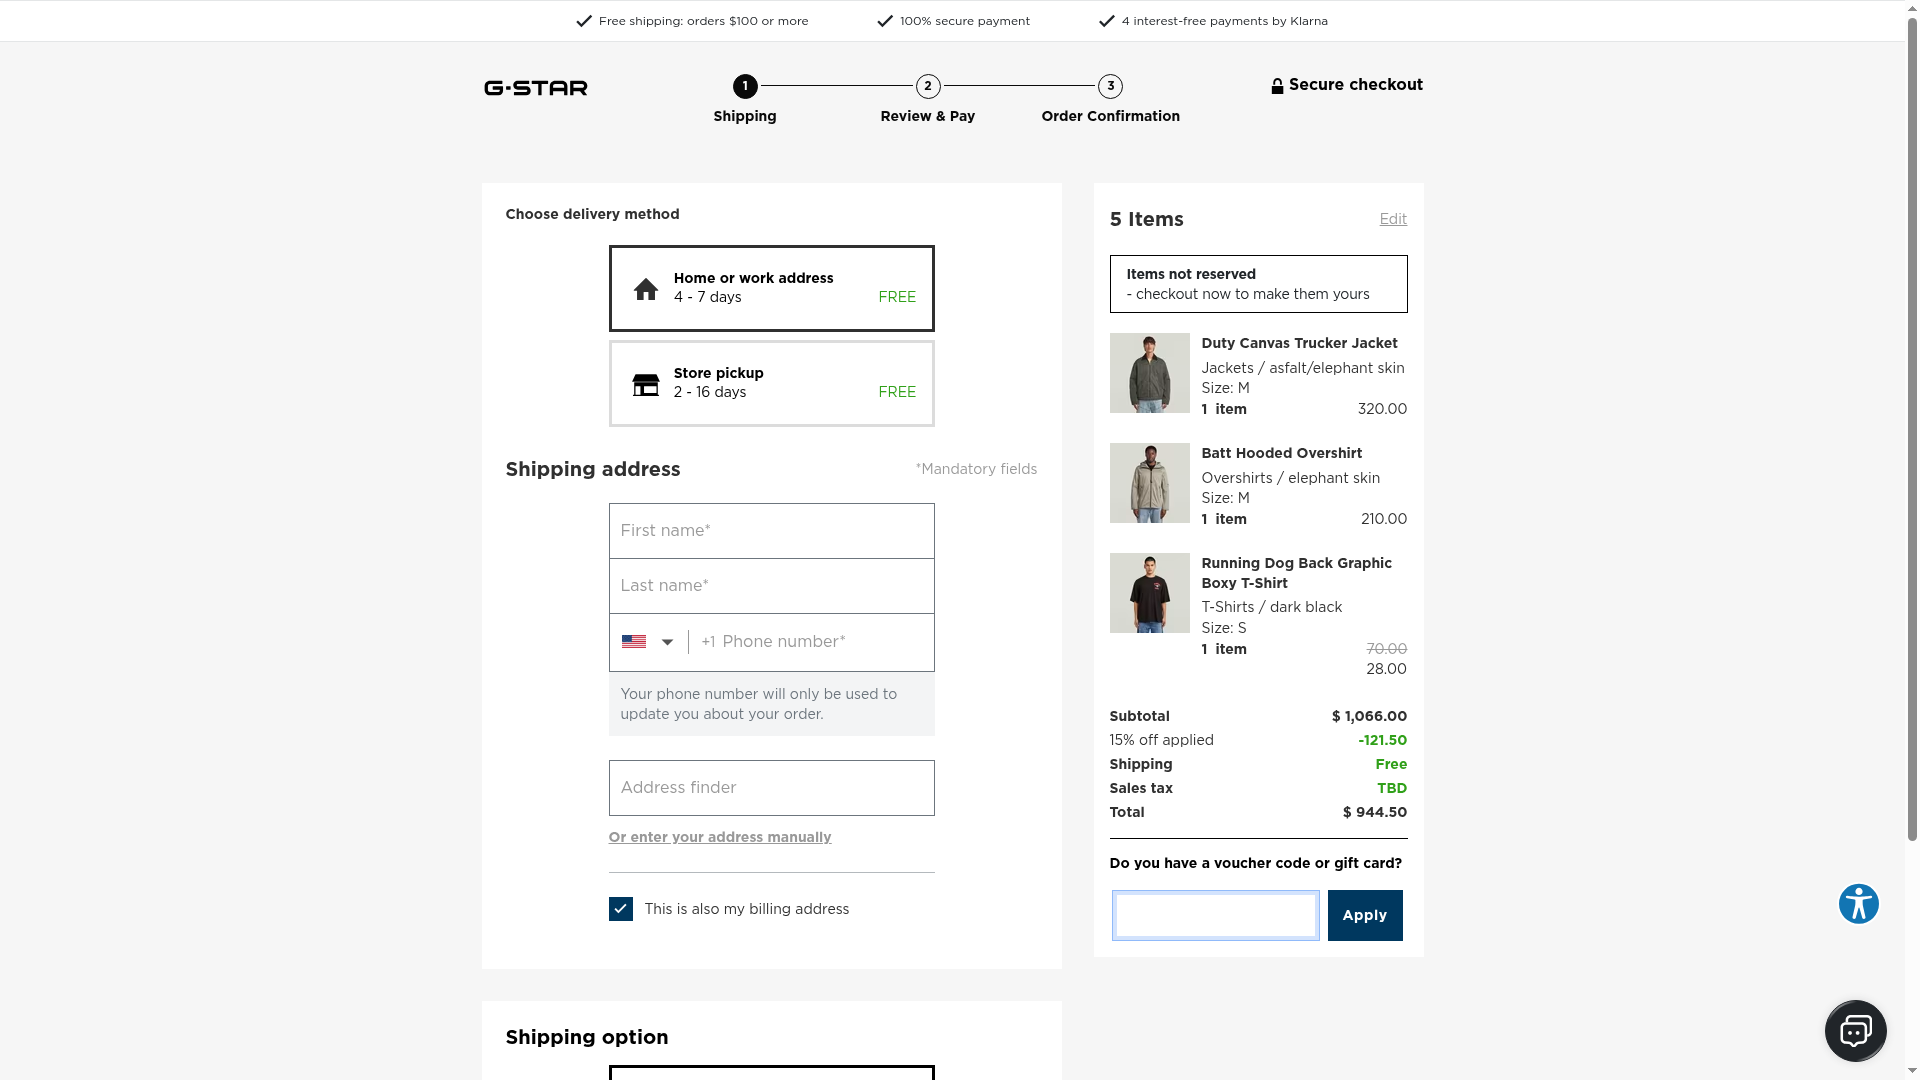Apply the voucher code
1920x1080 pixels.
(1364, 915)
